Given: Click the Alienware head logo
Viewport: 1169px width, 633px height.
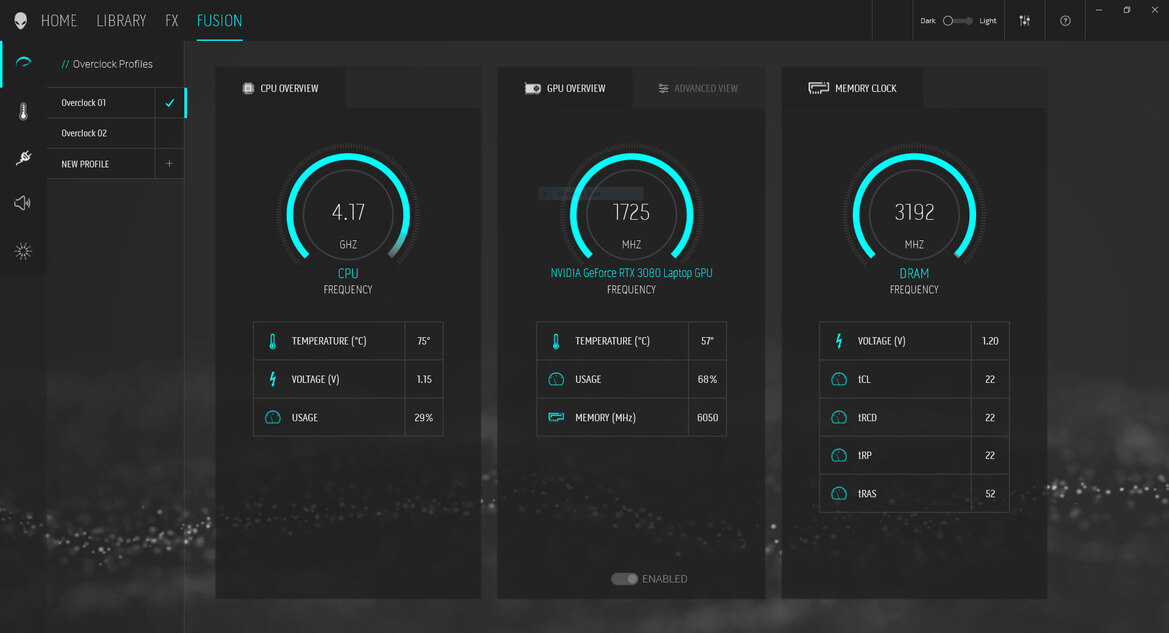Looking at the screenshot, I should pyautogui.click(x=21, y=21).
